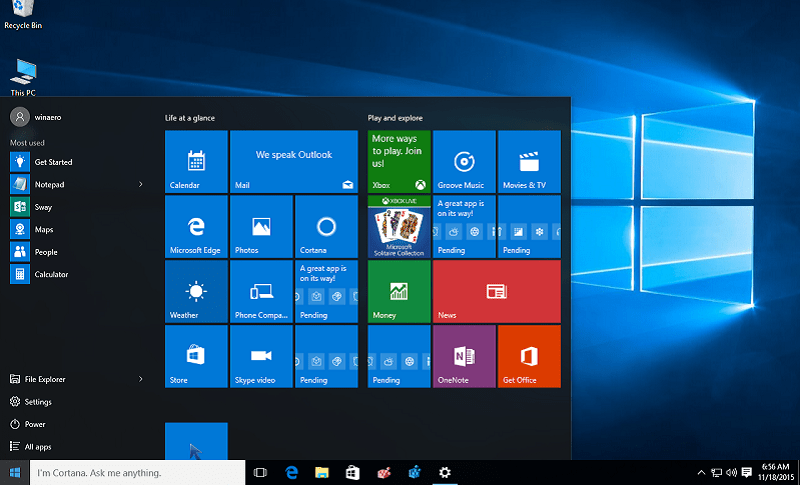This screenshot has width=800, height=485.
Task: Open Microsoft Solitaire Collection tile
Action: 399,226
